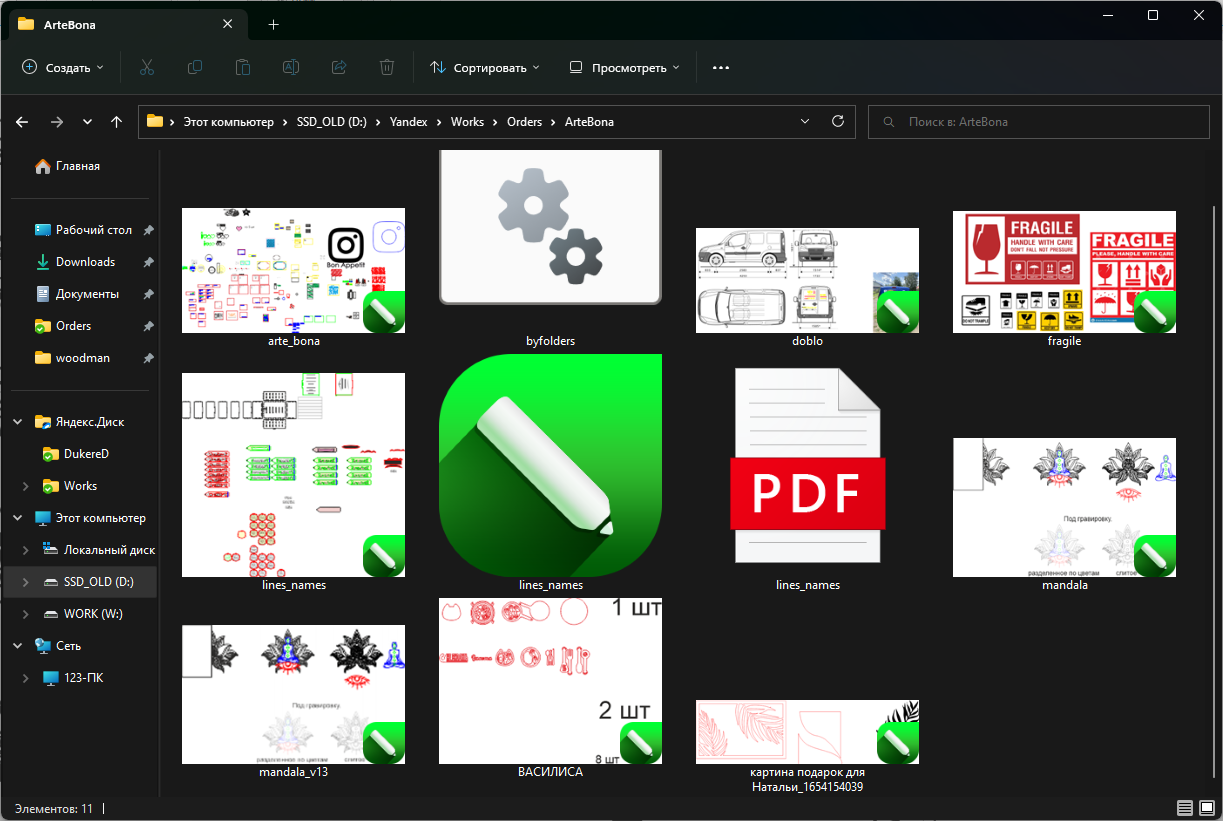This screenshot has width=1223, height=821.
Task: Expand the Works tree node
Action: point(25,486)
